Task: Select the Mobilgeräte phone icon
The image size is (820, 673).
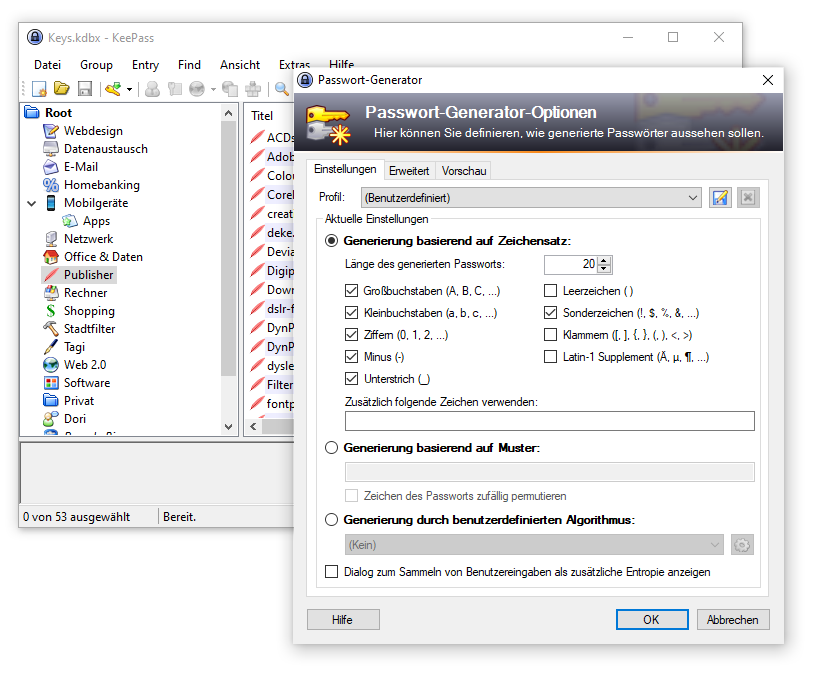Action: [x=51, y=203]
